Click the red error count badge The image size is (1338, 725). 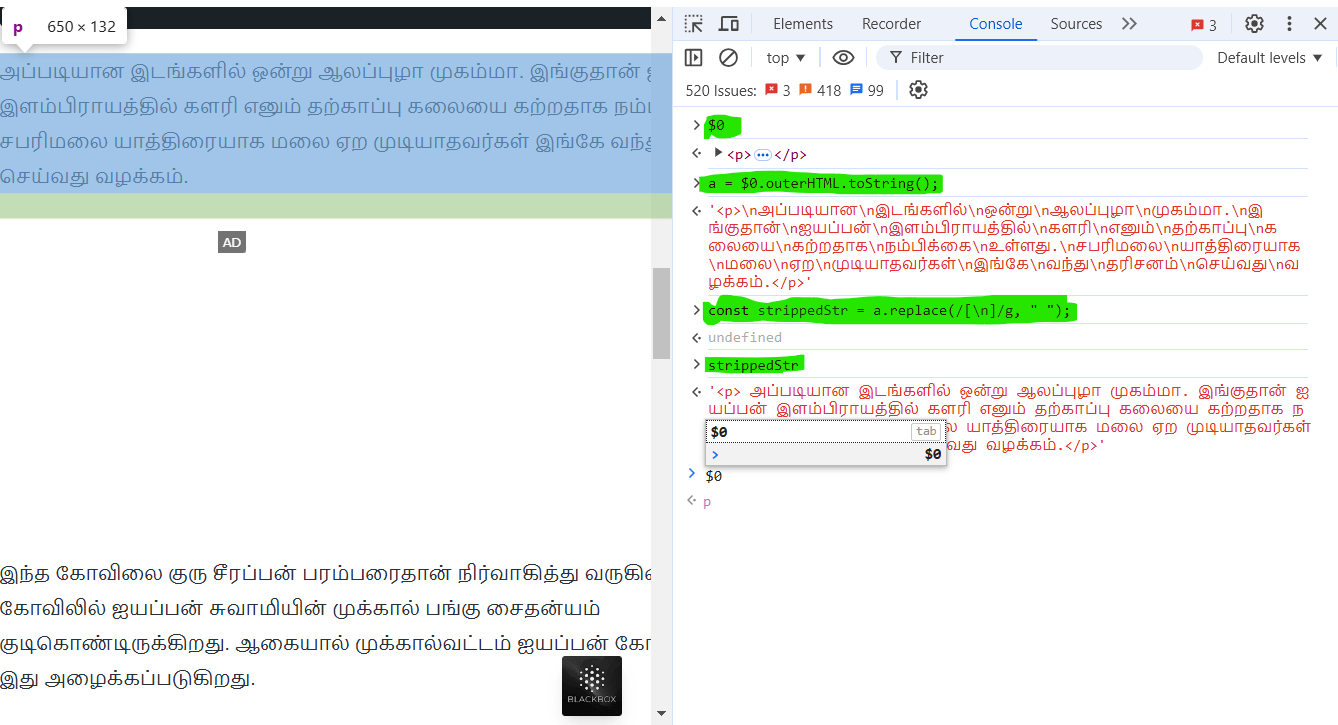pos(1203,25)
